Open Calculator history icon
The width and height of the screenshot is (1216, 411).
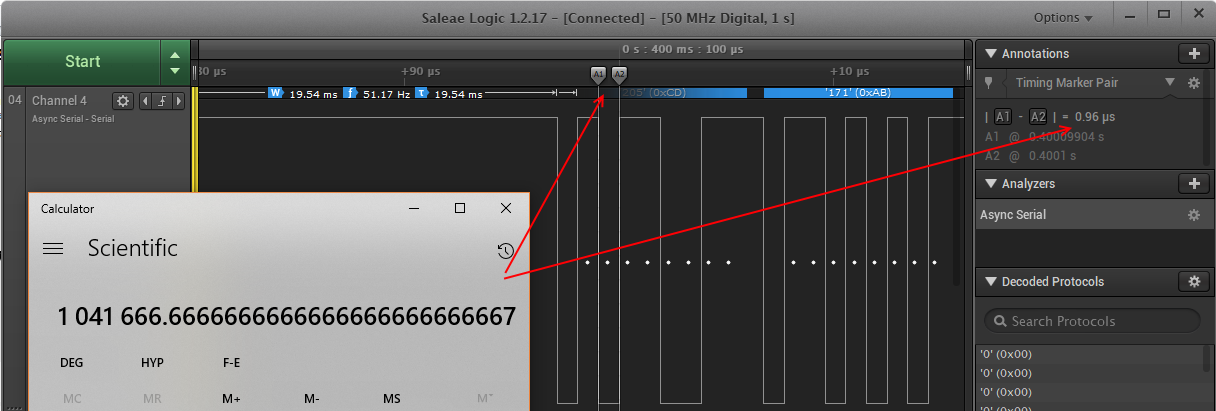click(x=506, y=250)
